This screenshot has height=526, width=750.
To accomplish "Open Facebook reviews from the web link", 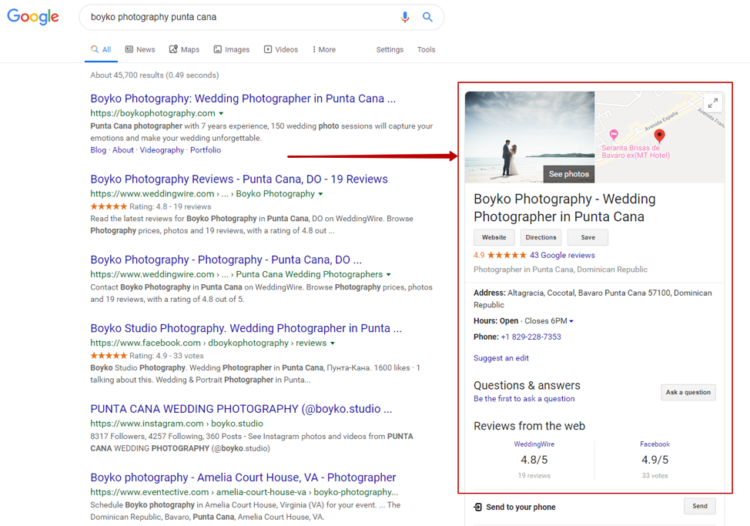I will tap(655, 444).
